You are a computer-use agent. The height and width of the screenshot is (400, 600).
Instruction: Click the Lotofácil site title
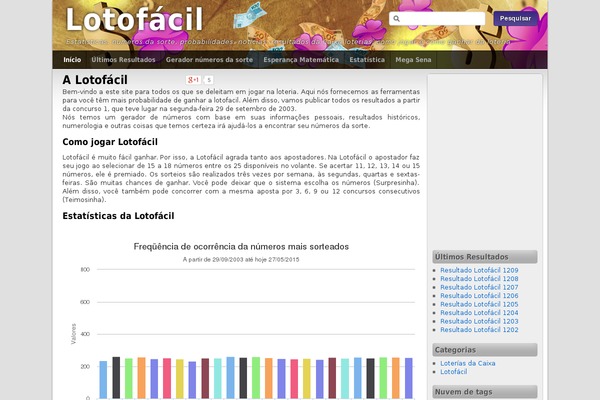pos(134,19)
